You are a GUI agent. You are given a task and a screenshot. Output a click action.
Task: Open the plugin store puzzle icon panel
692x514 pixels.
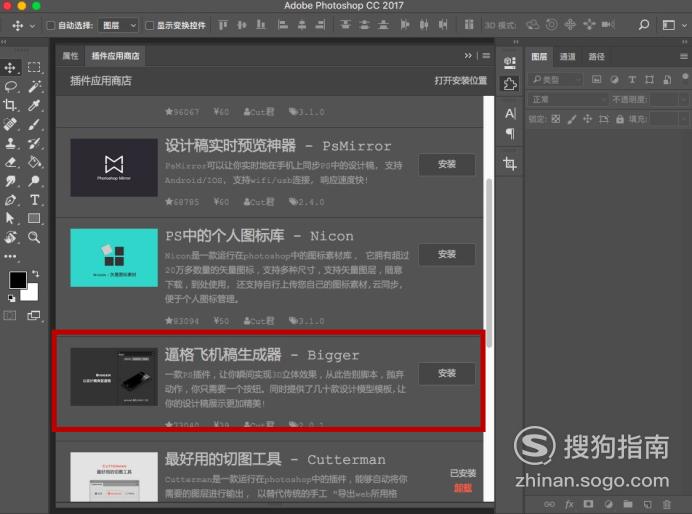click(510, 84)
